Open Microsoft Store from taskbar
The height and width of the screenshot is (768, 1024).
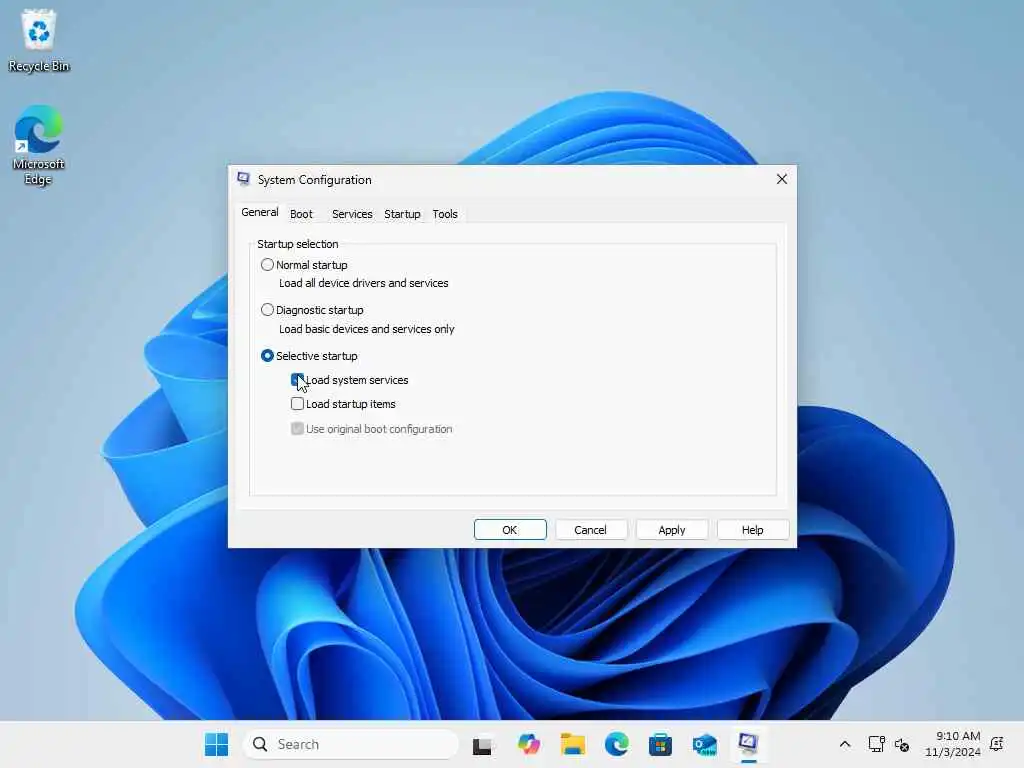pos(660,744)
